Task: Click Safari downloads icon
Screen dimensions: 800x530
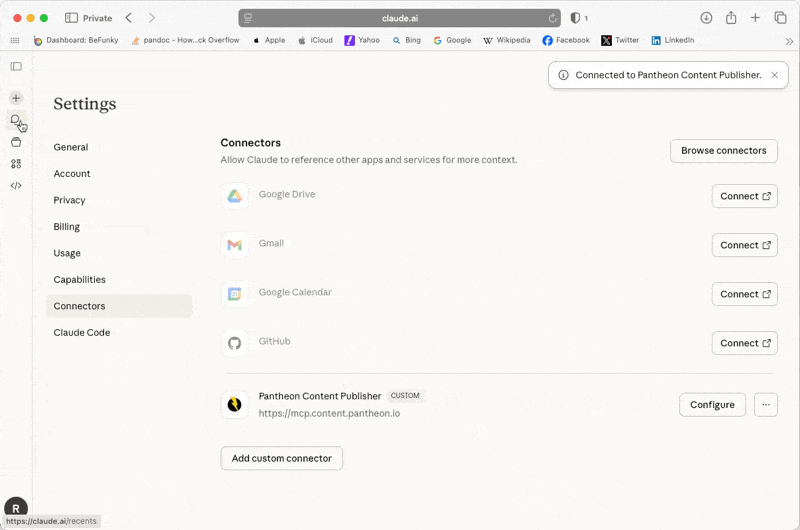Action: pos(706,18)
